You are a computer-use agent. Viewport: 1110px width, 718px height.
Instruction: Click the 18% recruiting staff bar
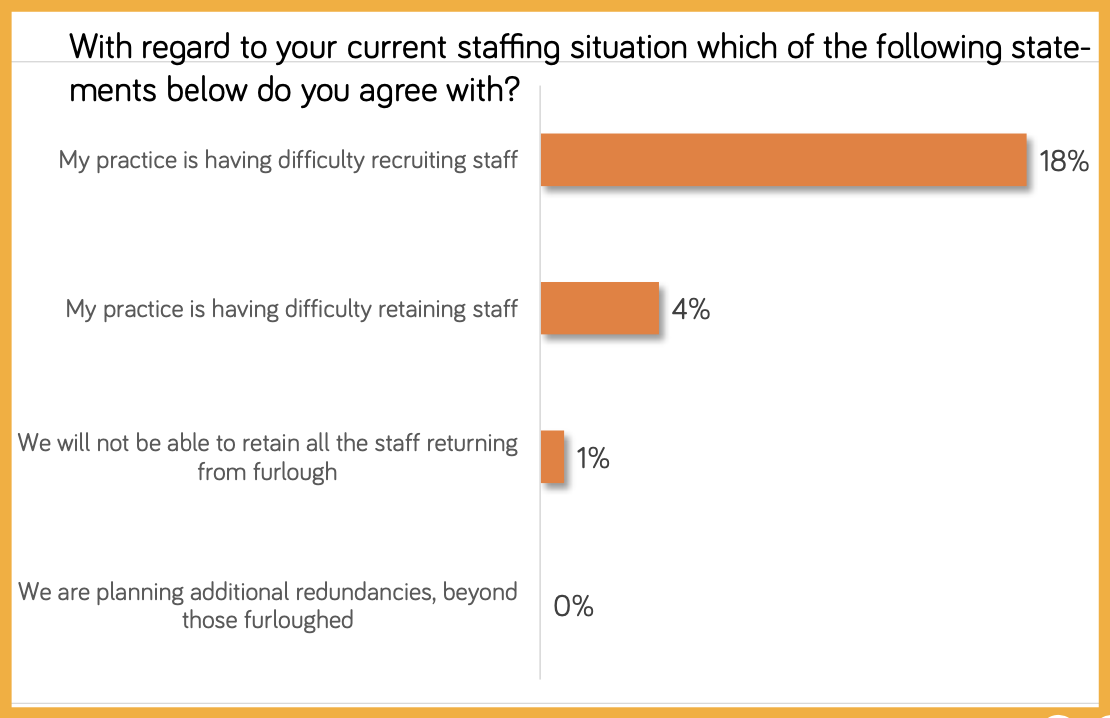(783, 159)
